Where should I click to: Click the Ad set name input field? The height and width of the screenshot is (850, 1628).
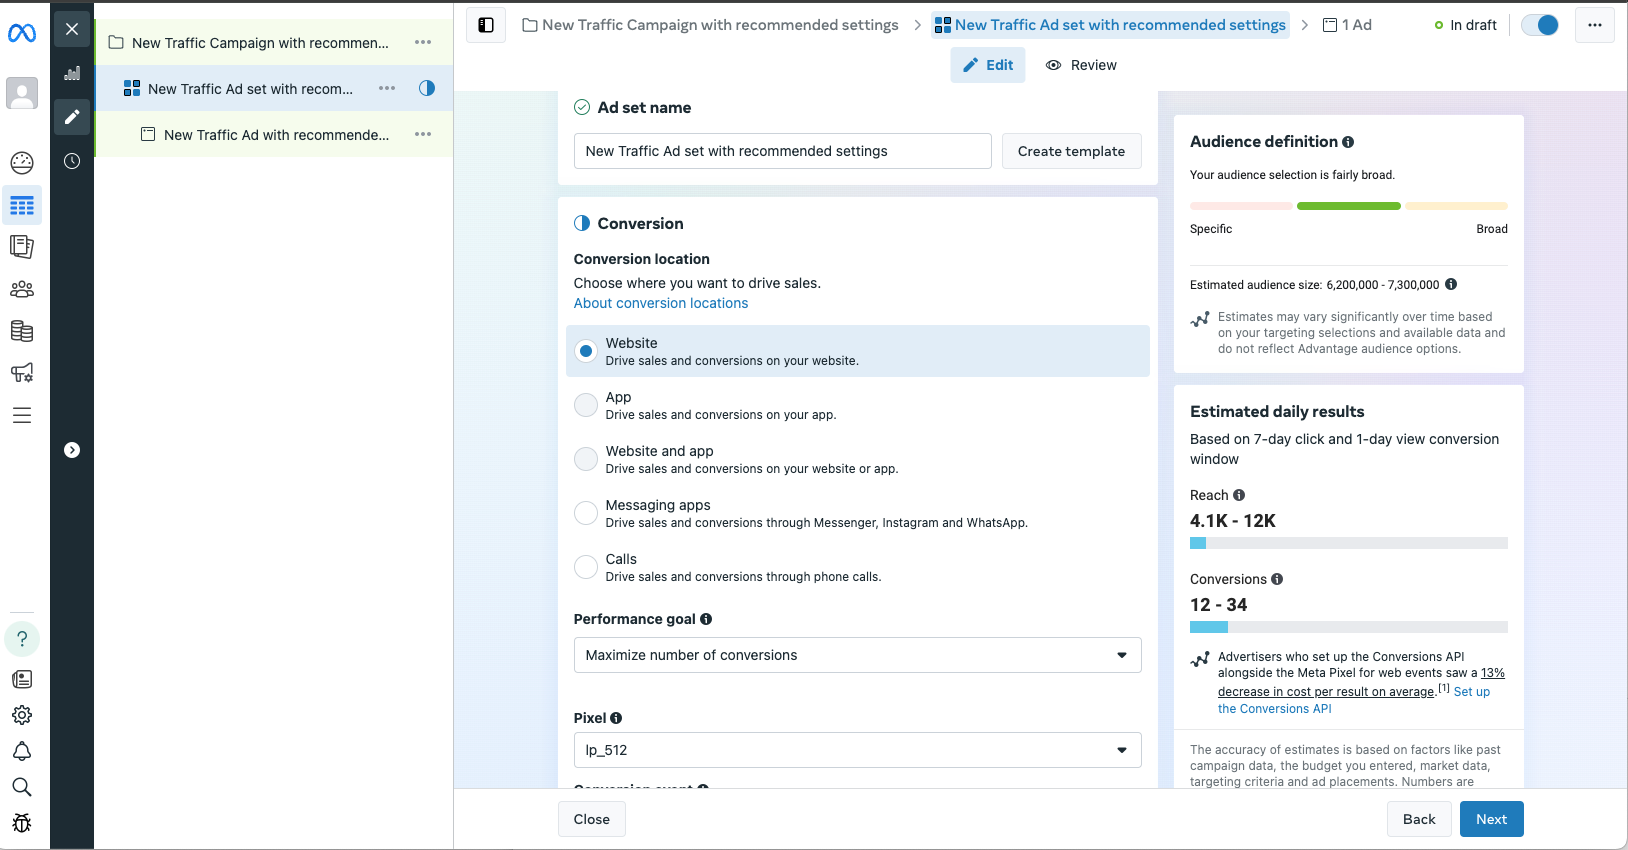click(782, 151)
